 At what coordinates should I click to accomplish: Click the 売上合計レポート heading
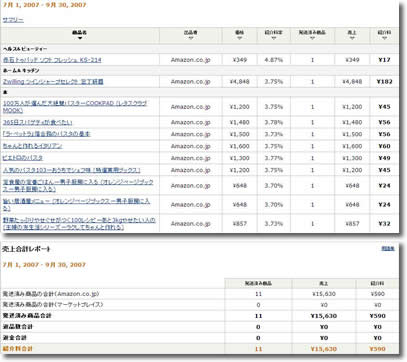(x=26, y=249)
